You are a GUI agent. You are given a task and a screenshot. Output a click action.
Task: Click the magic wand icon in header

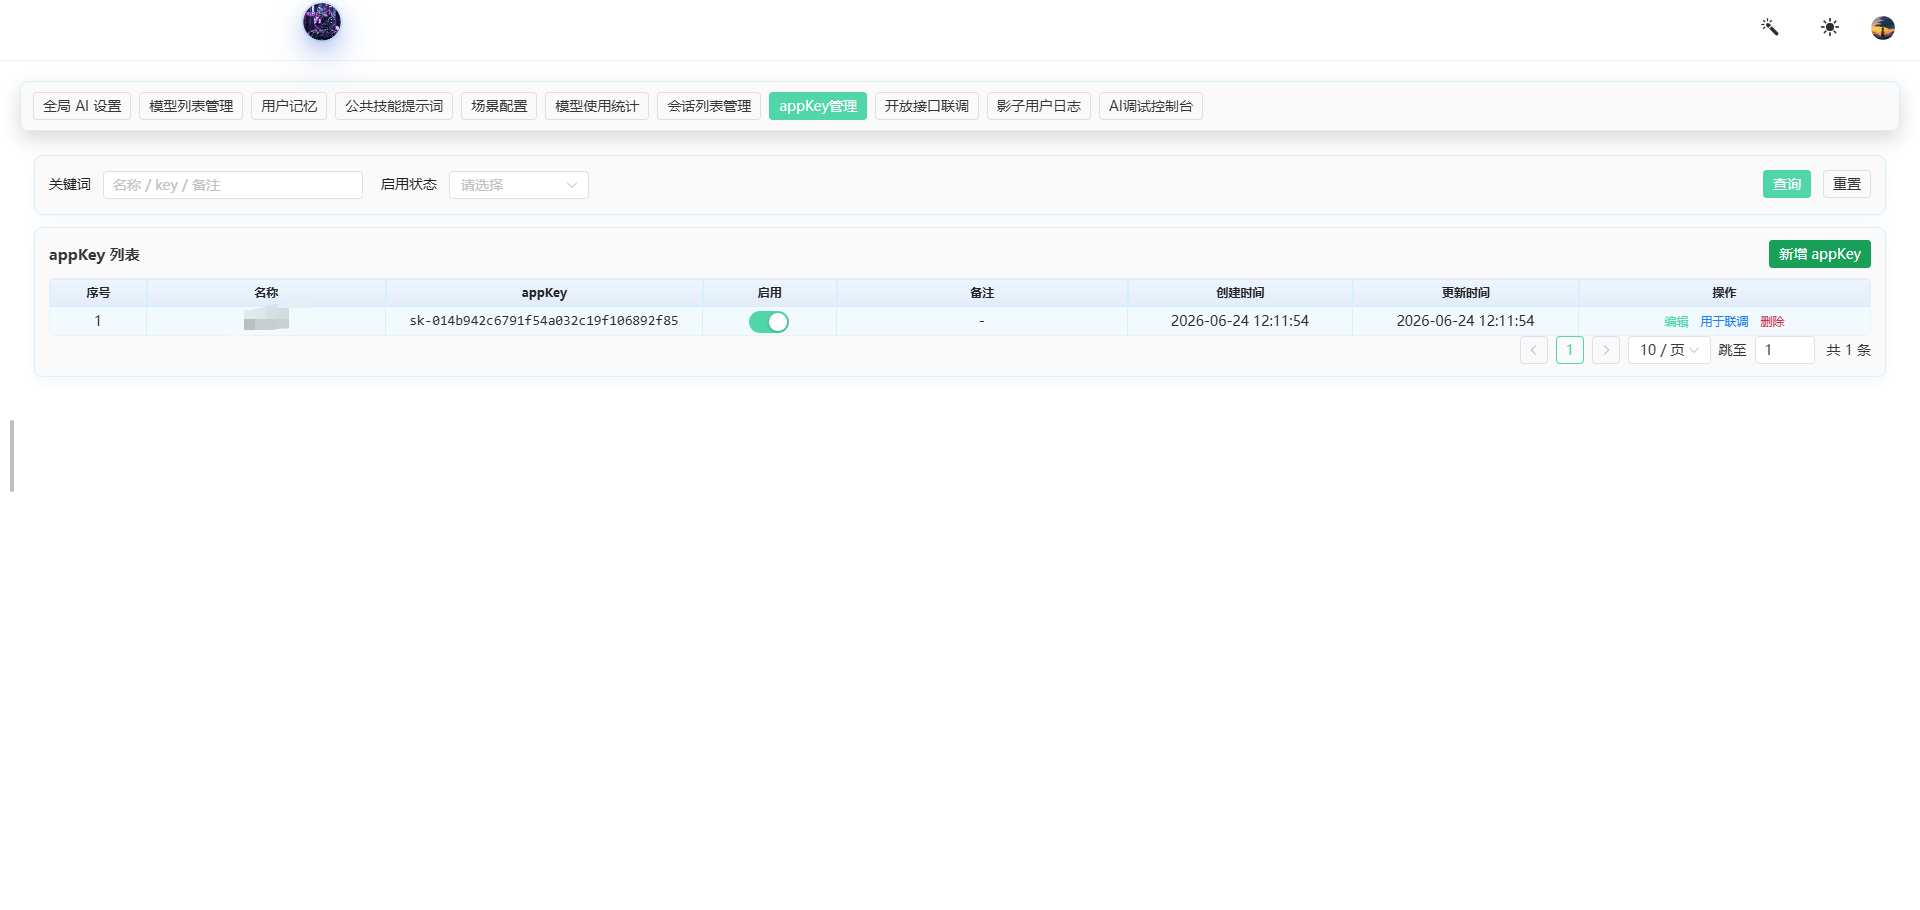pos(1770,27)
